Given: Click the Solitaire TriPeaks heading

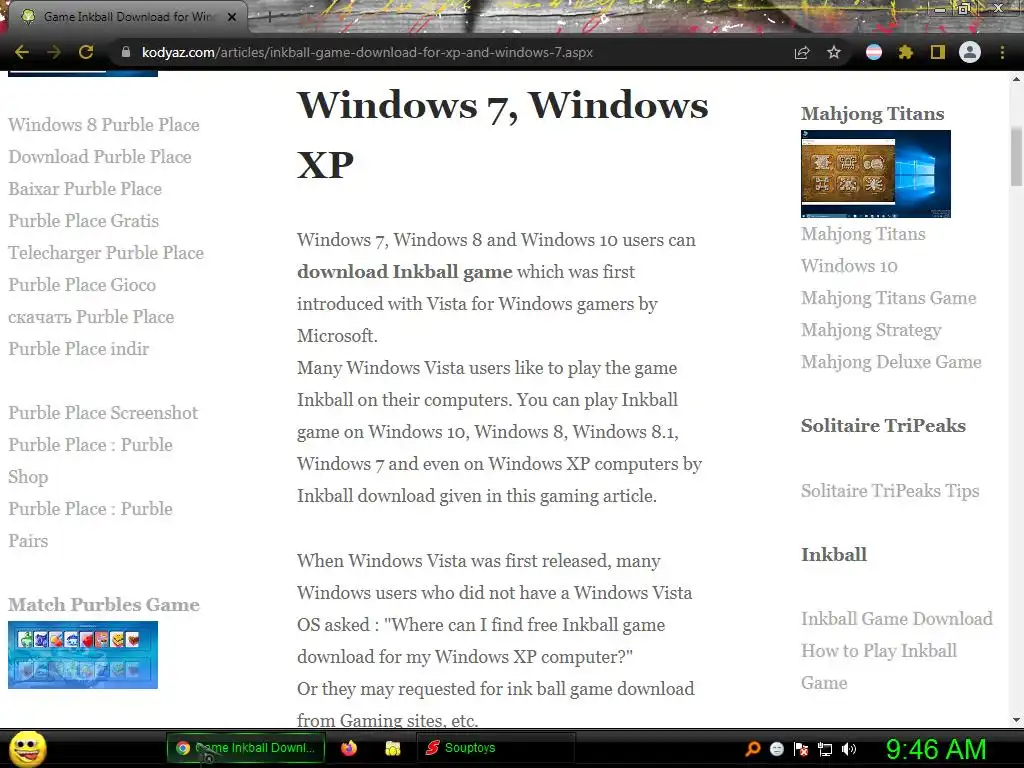Looking at the screenshot, I should 883,426.
